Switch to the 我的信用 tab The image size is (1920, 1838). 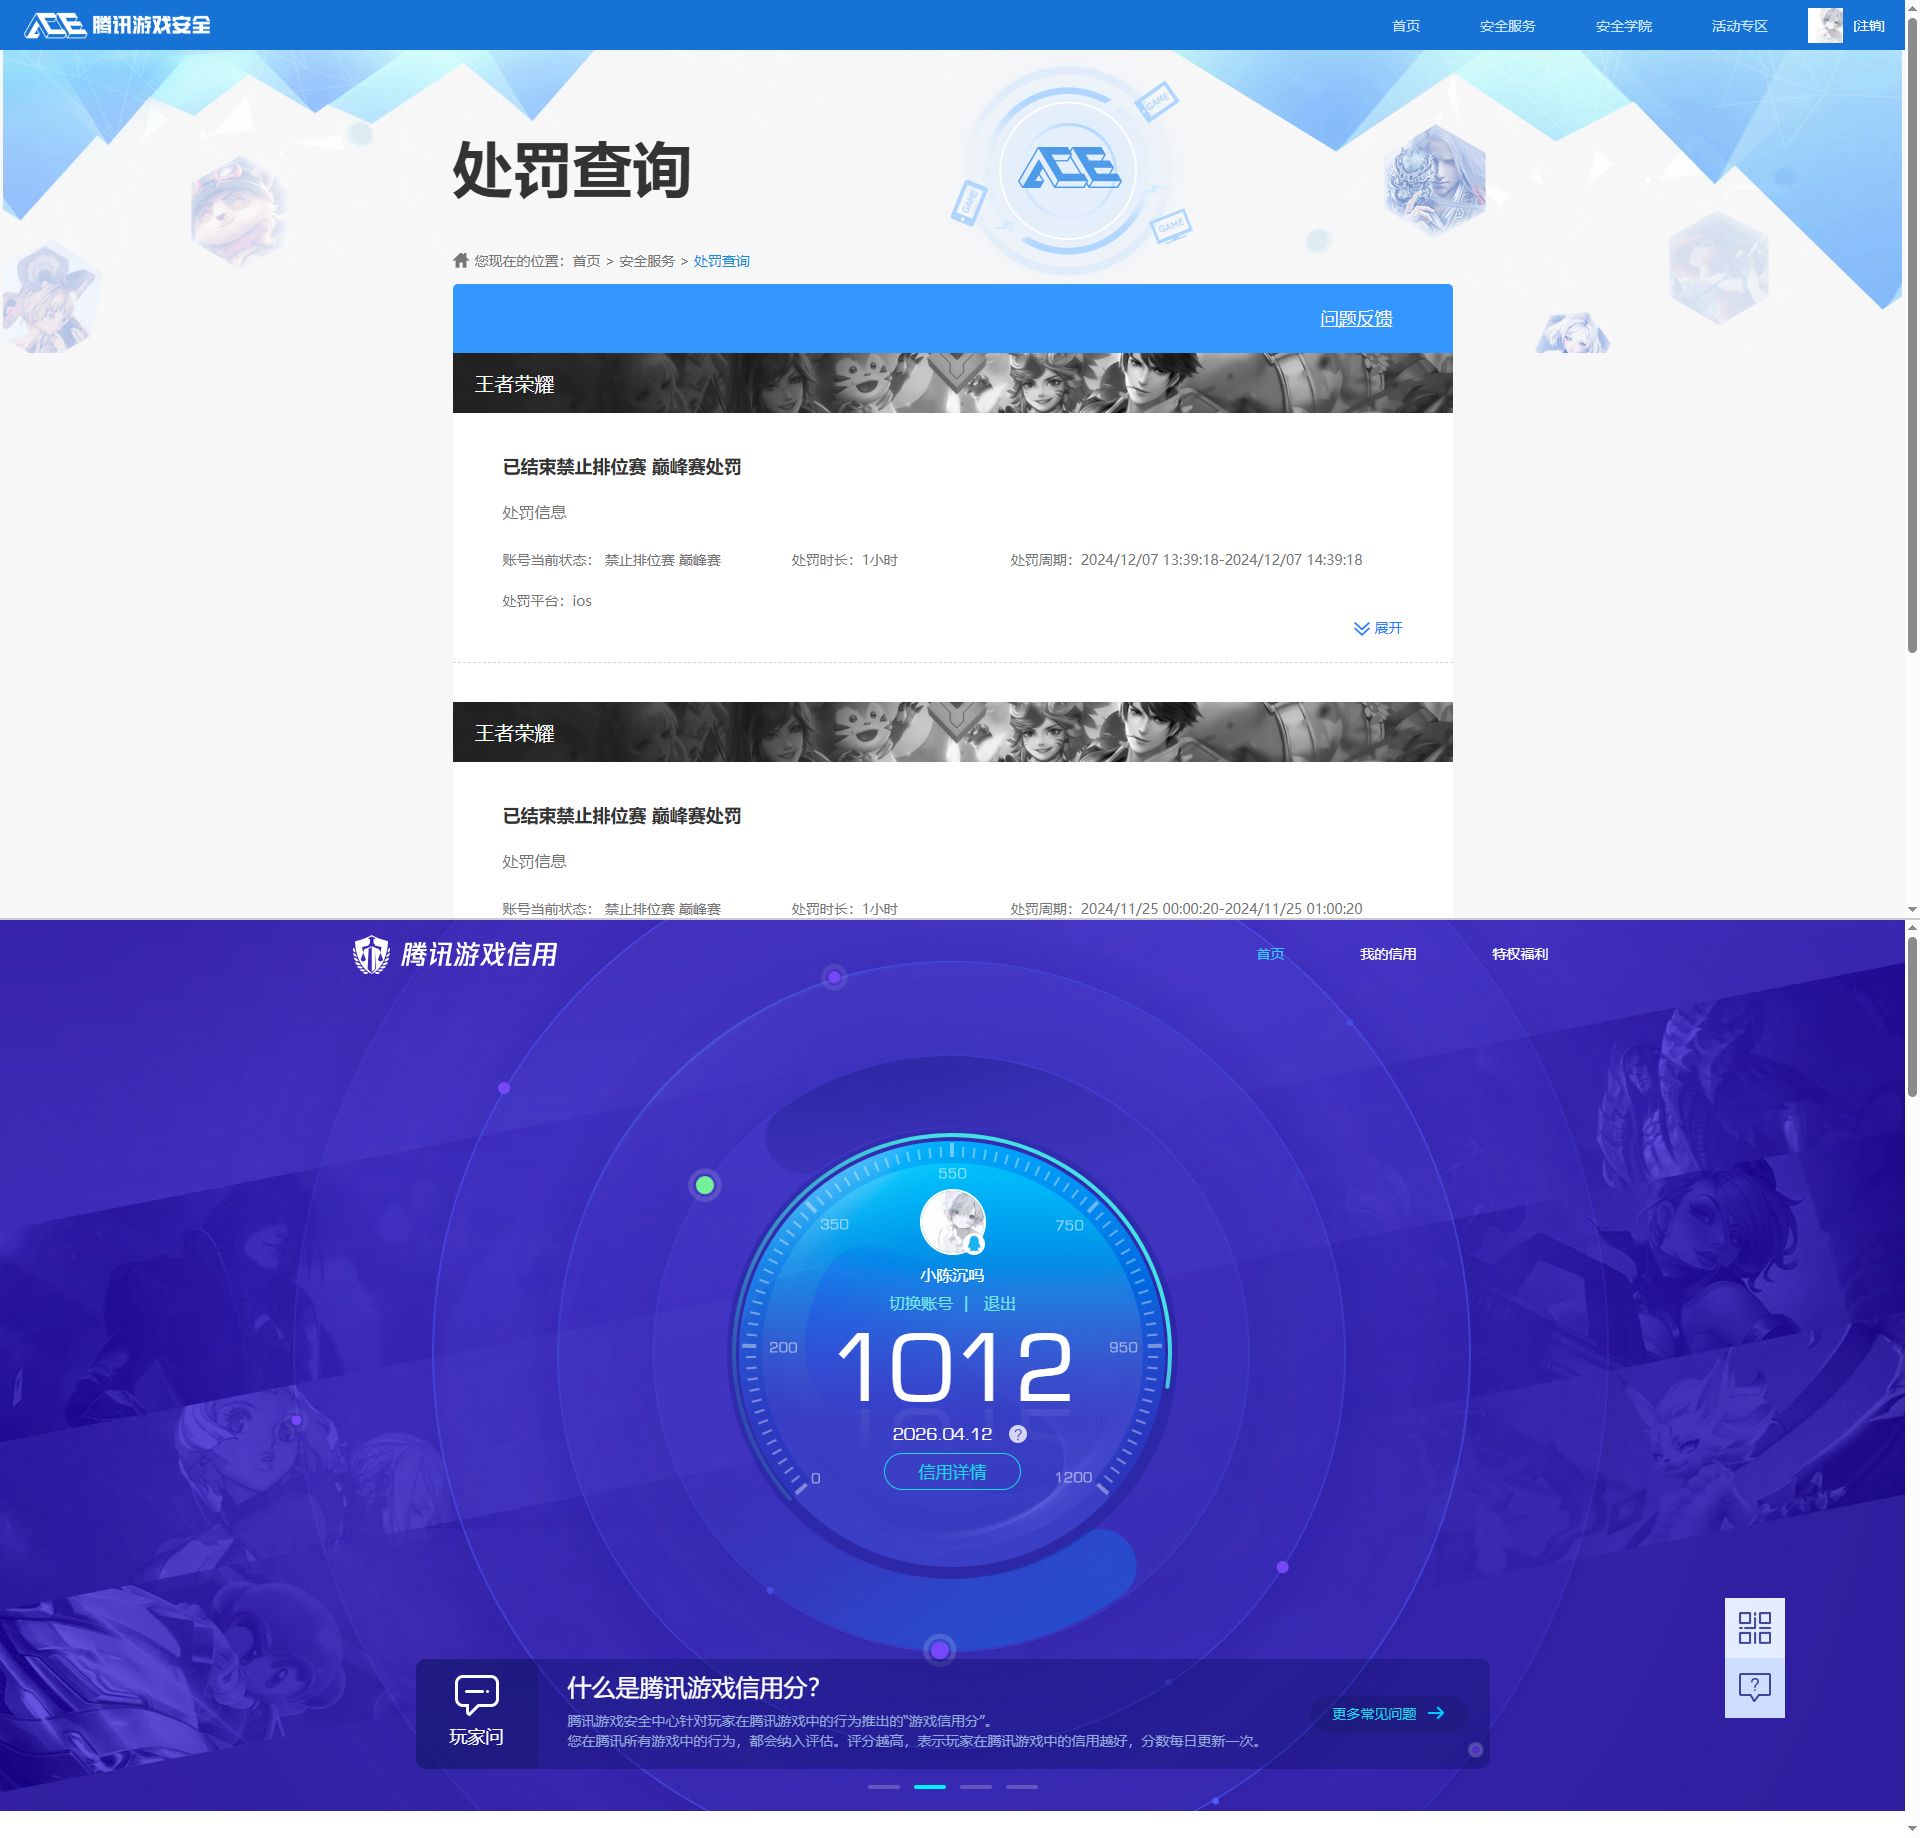click(x=1387, y=954)
